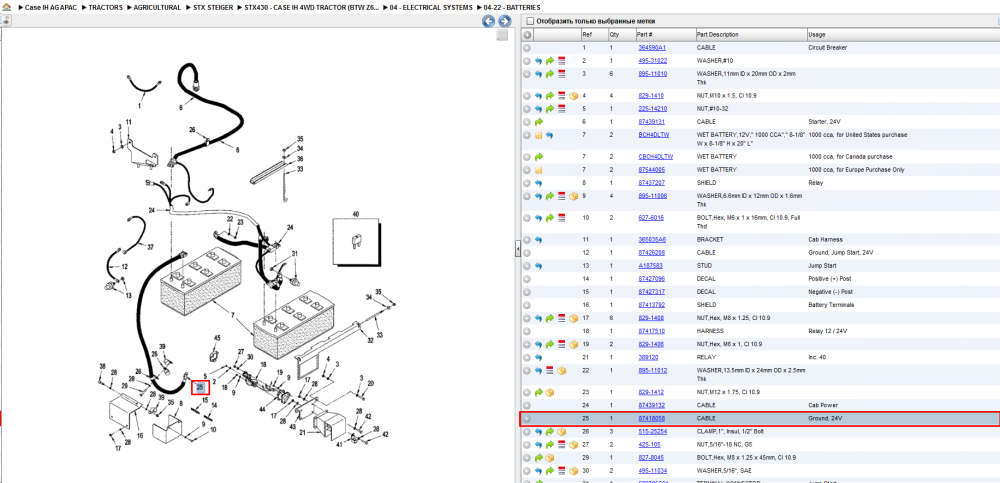Click the blue back-arrow icon in row 495-31022
The height and width of the screenshot is (483, 1000).
coord(539,61)
